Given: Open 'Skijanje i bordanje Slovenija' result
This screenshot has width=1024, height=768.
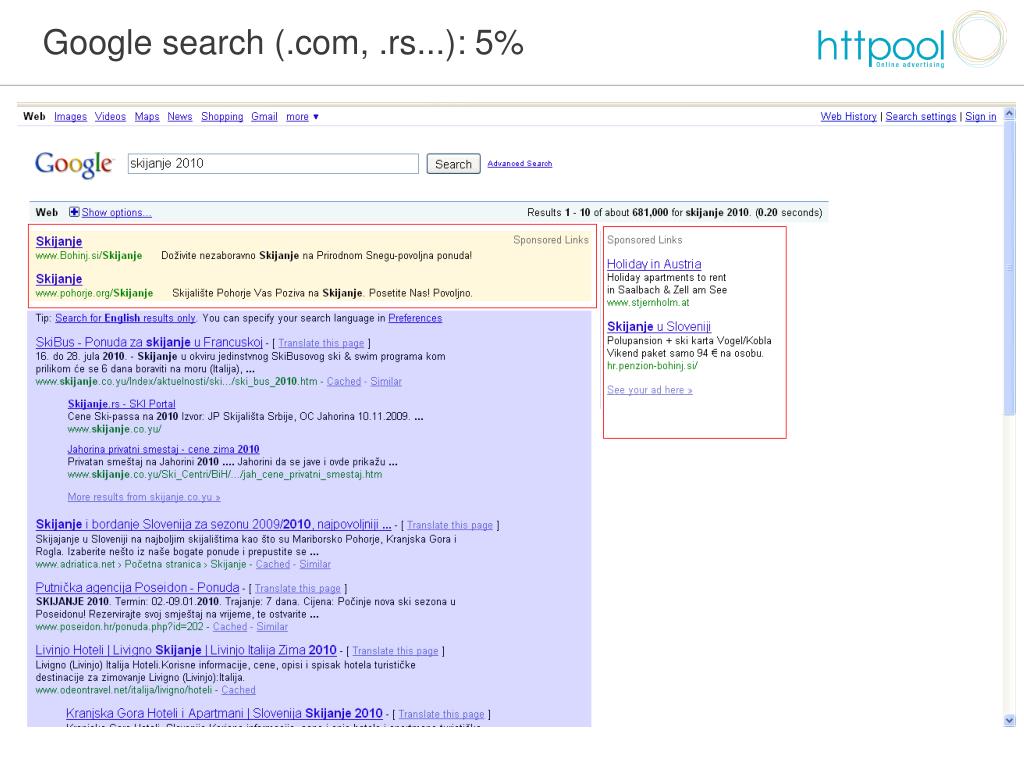Looking at the screenshot, I should [x=214, y=524].
